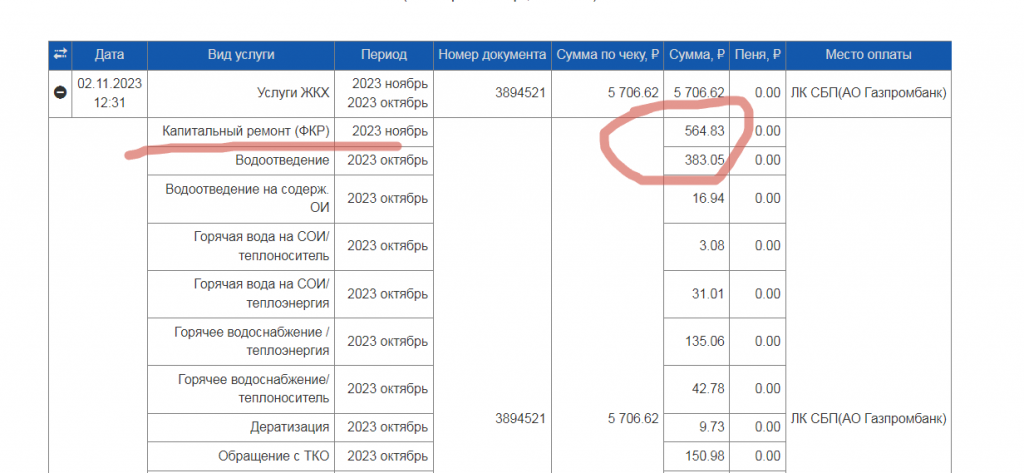Viewport: 1024px width, 473px height.
Task: Click the Пеня column header
Action: (756, 54)
